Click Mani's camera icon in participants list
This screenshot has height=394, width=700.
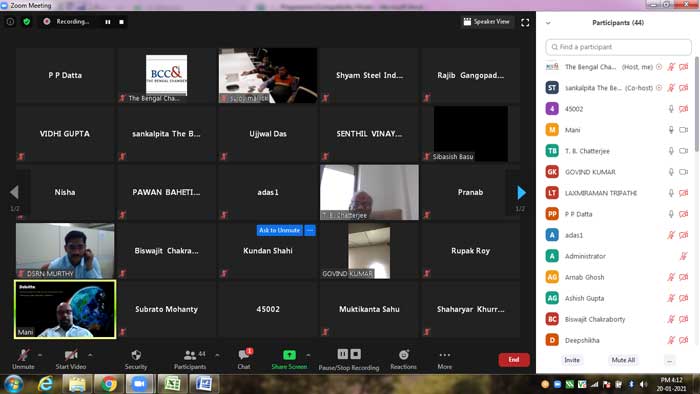pos(683,130)
